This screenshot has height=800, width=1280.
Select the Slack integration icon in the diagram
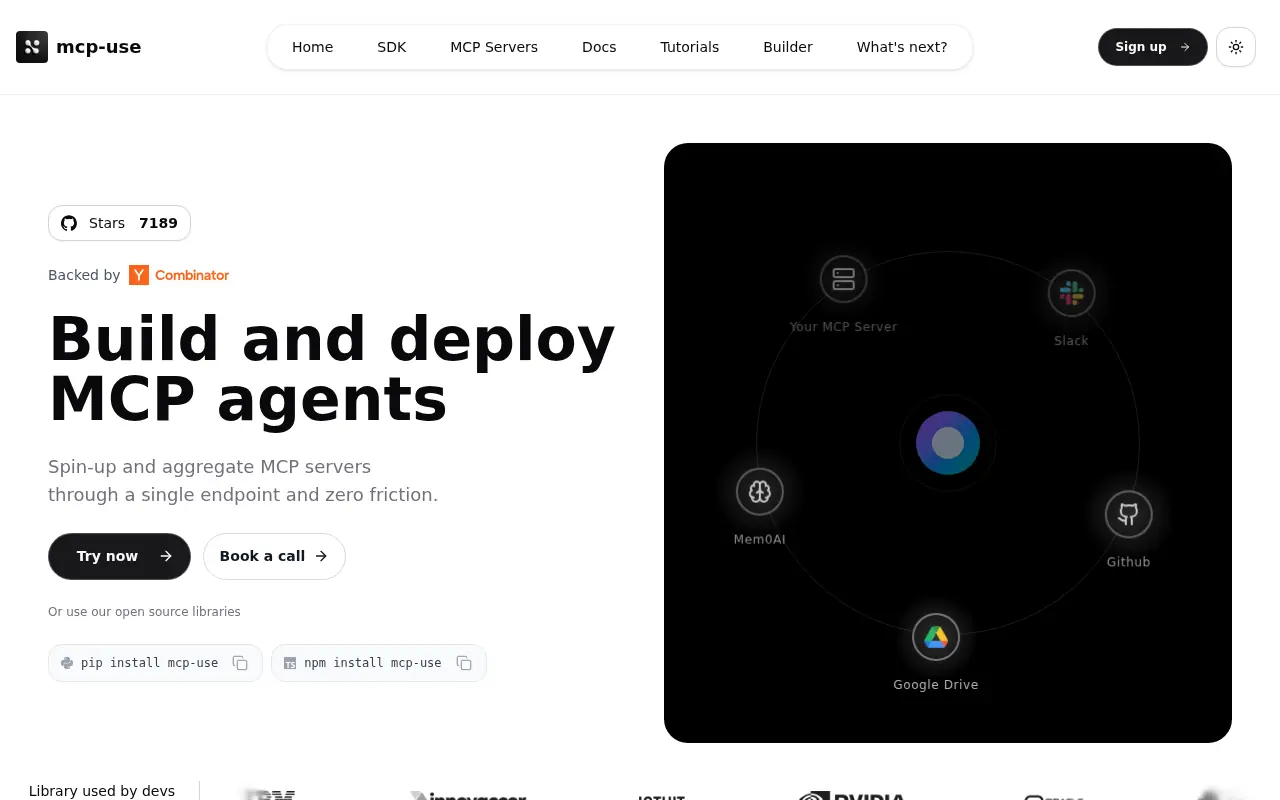coord(1071,292)
